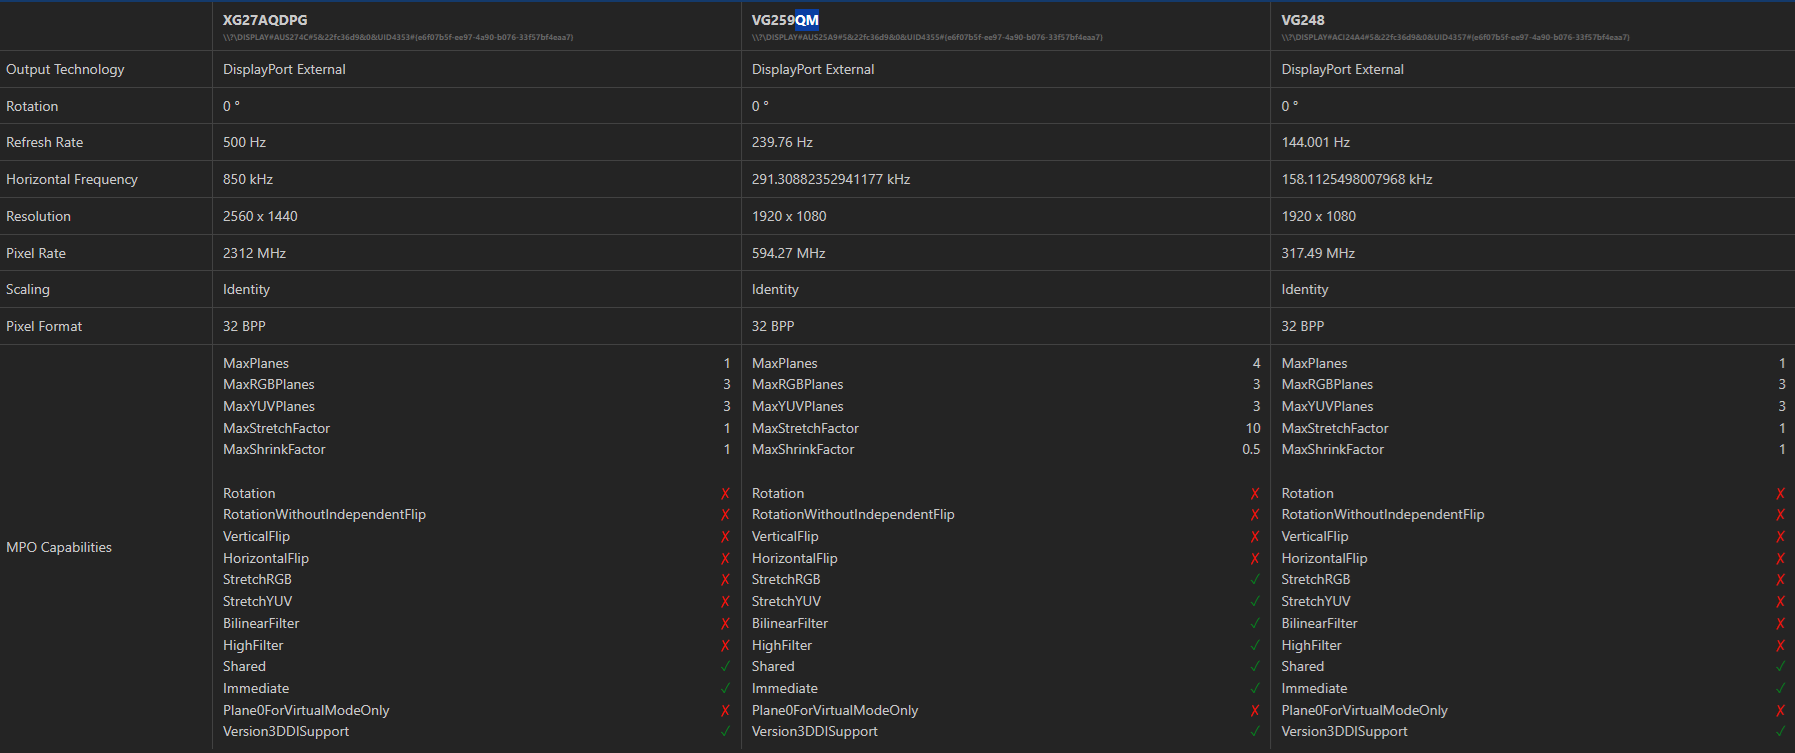Click red X beside Plane0ForVirtualModeOnly under VG259QM

coord(1255,711)
